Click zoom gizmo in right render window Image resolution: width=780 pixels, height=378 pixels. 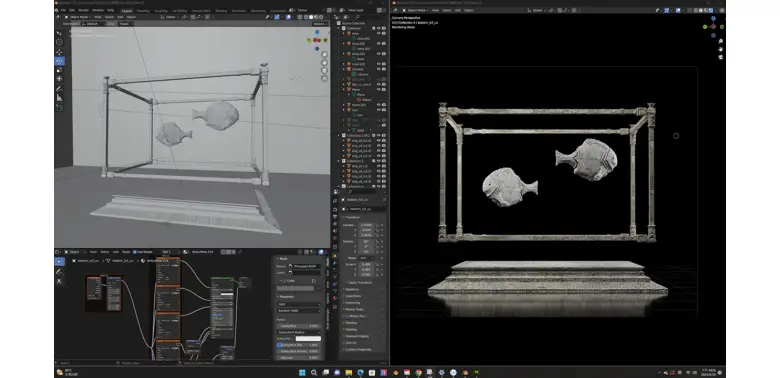(720, 42)
